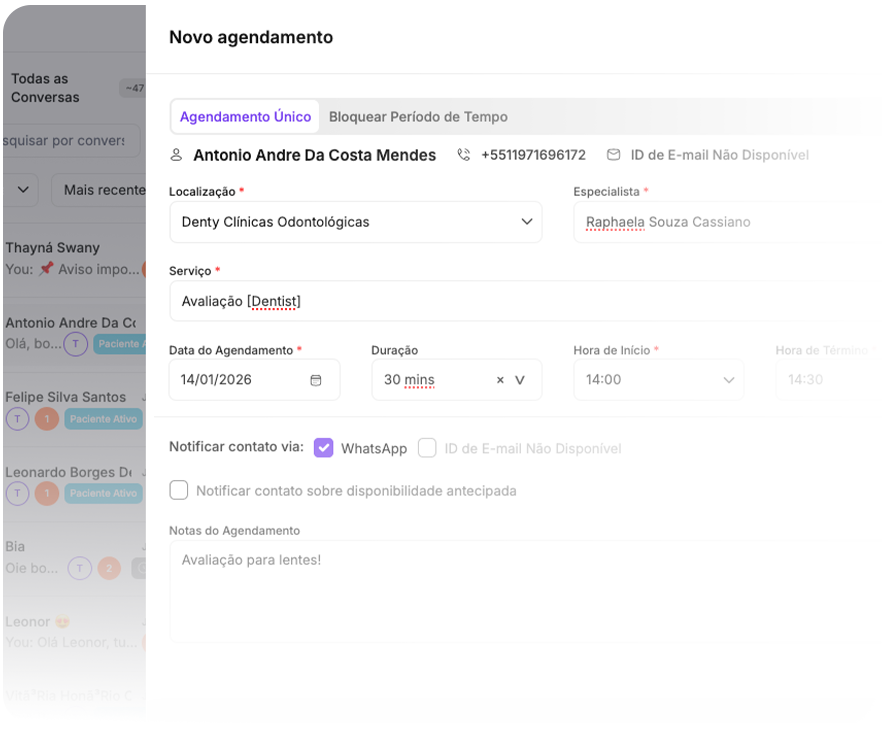The image size is (886, 729).
Task: Click the phone icon beside contact number
Action: 464,155
